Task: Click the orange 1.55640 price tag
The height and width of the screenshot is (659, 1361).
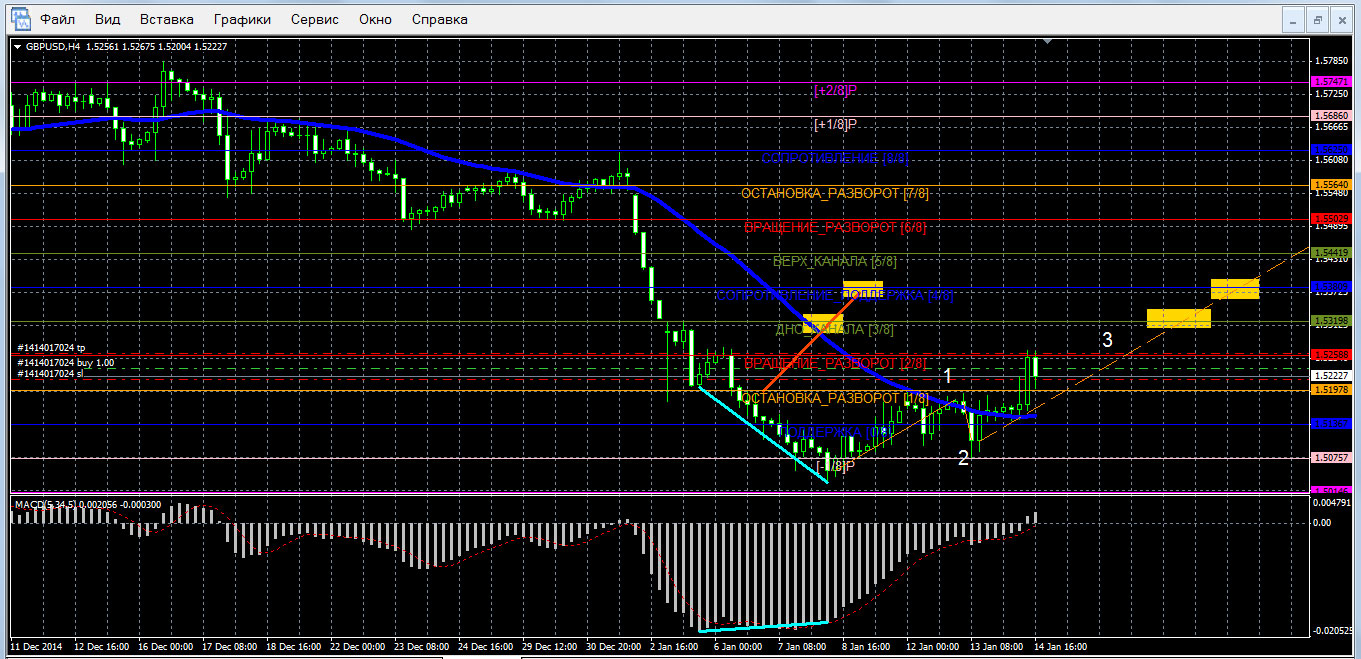Action: tap(1329, 185)
